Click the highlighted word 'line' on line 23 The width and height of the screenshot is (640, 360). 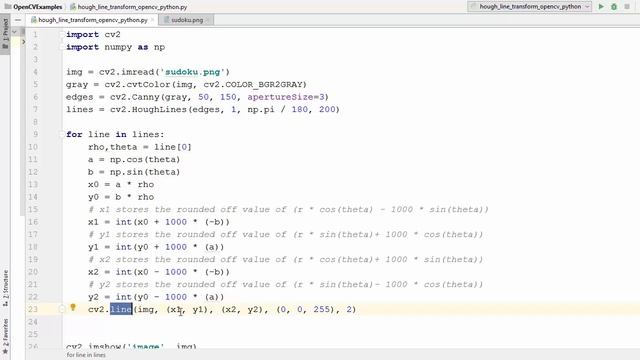click(x=121, y=309)
